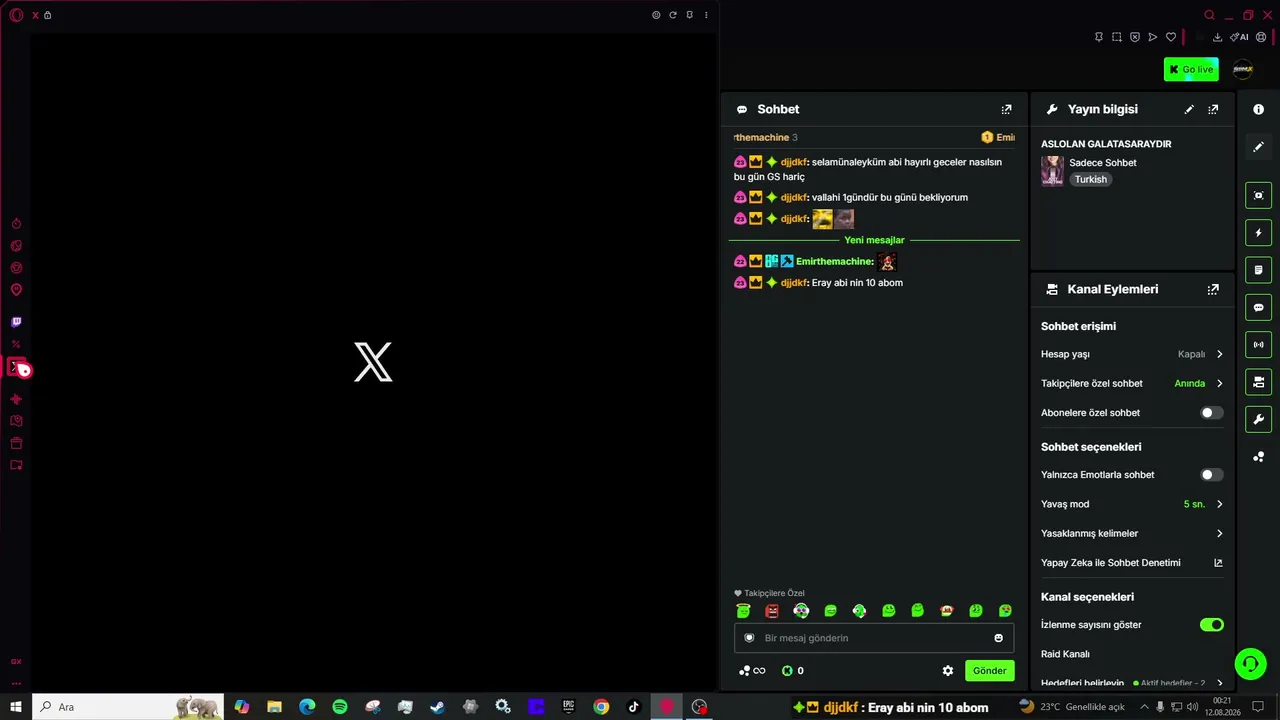1280x720 pixels.
Task: Insert the red angry emote
Action: (x=772, y=611)
